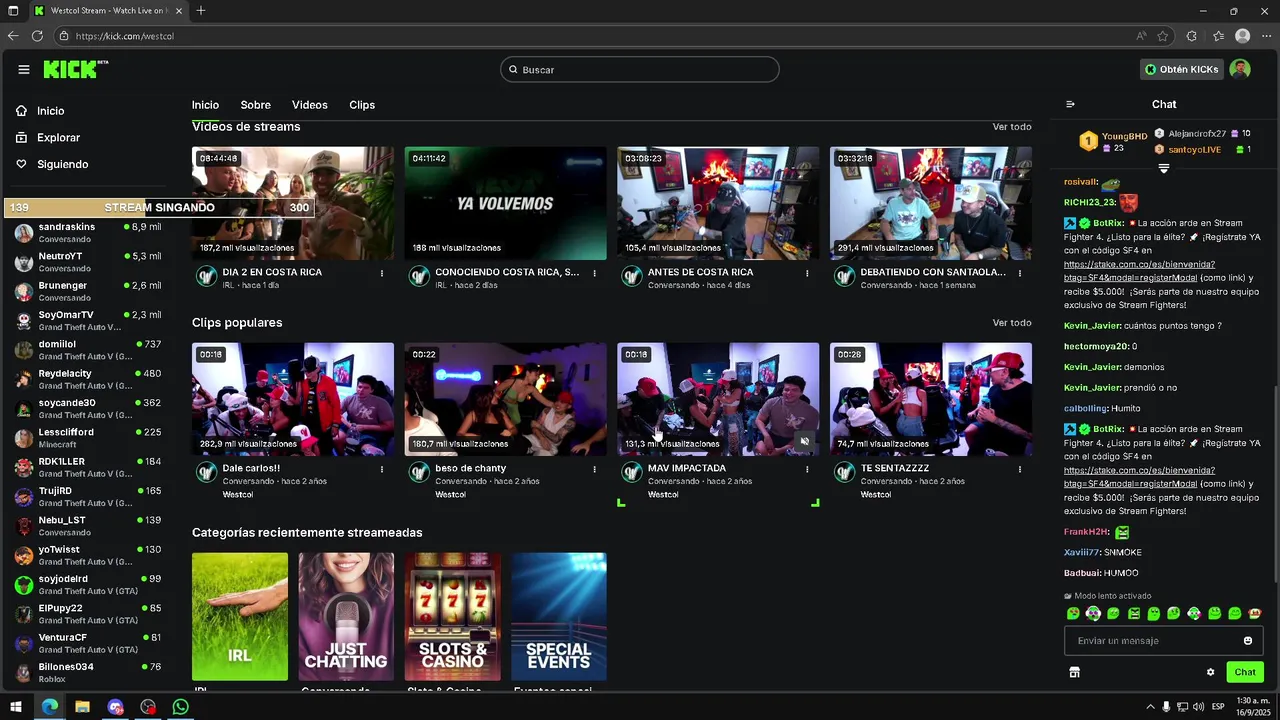Open options for DIA 2 EN COSTA RICA

[x=381, y=273]
